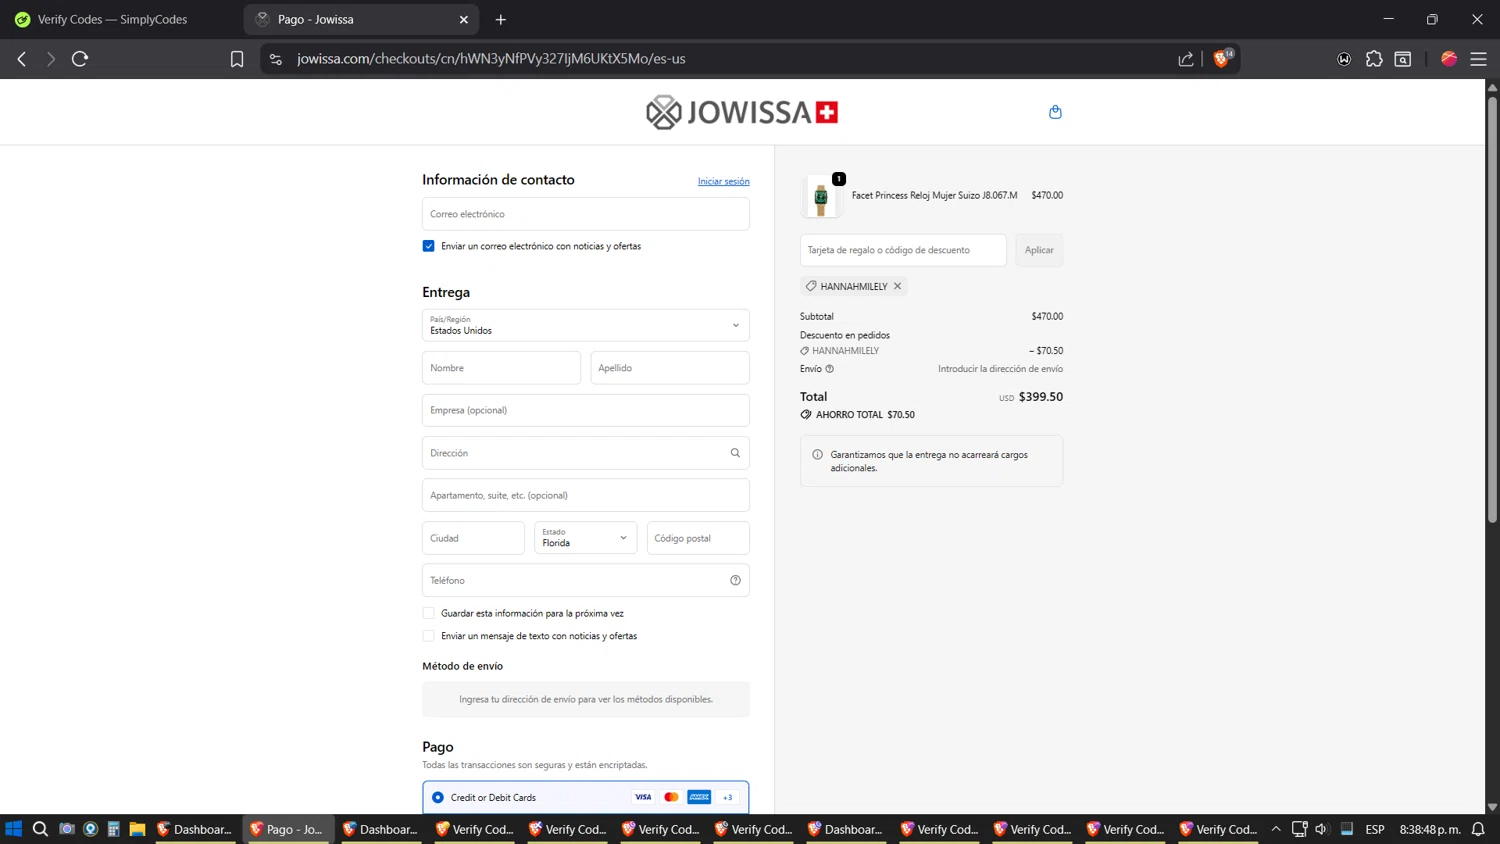Image resolution: width=1500 pixels, height=844 pixels.
Task: Show the +3 additional card types
Action: 727,797
